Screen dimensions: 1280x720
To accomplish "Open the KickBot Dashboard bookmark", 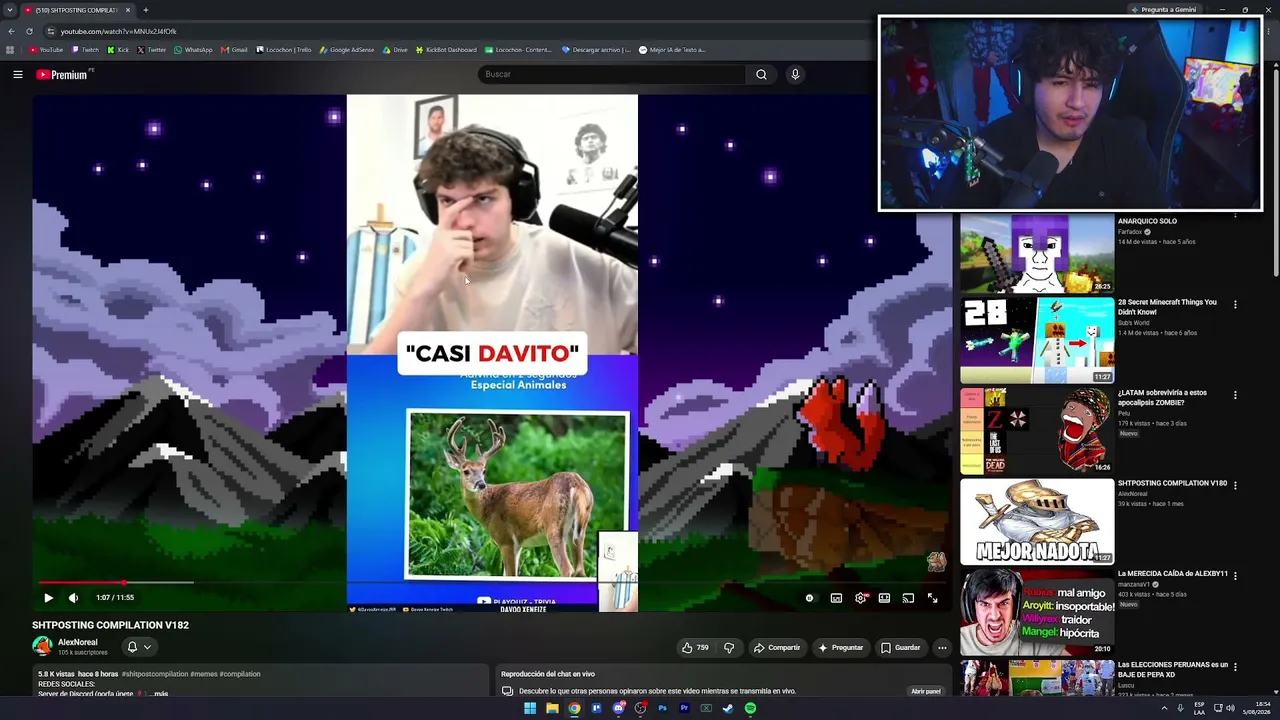I will 446,50.
